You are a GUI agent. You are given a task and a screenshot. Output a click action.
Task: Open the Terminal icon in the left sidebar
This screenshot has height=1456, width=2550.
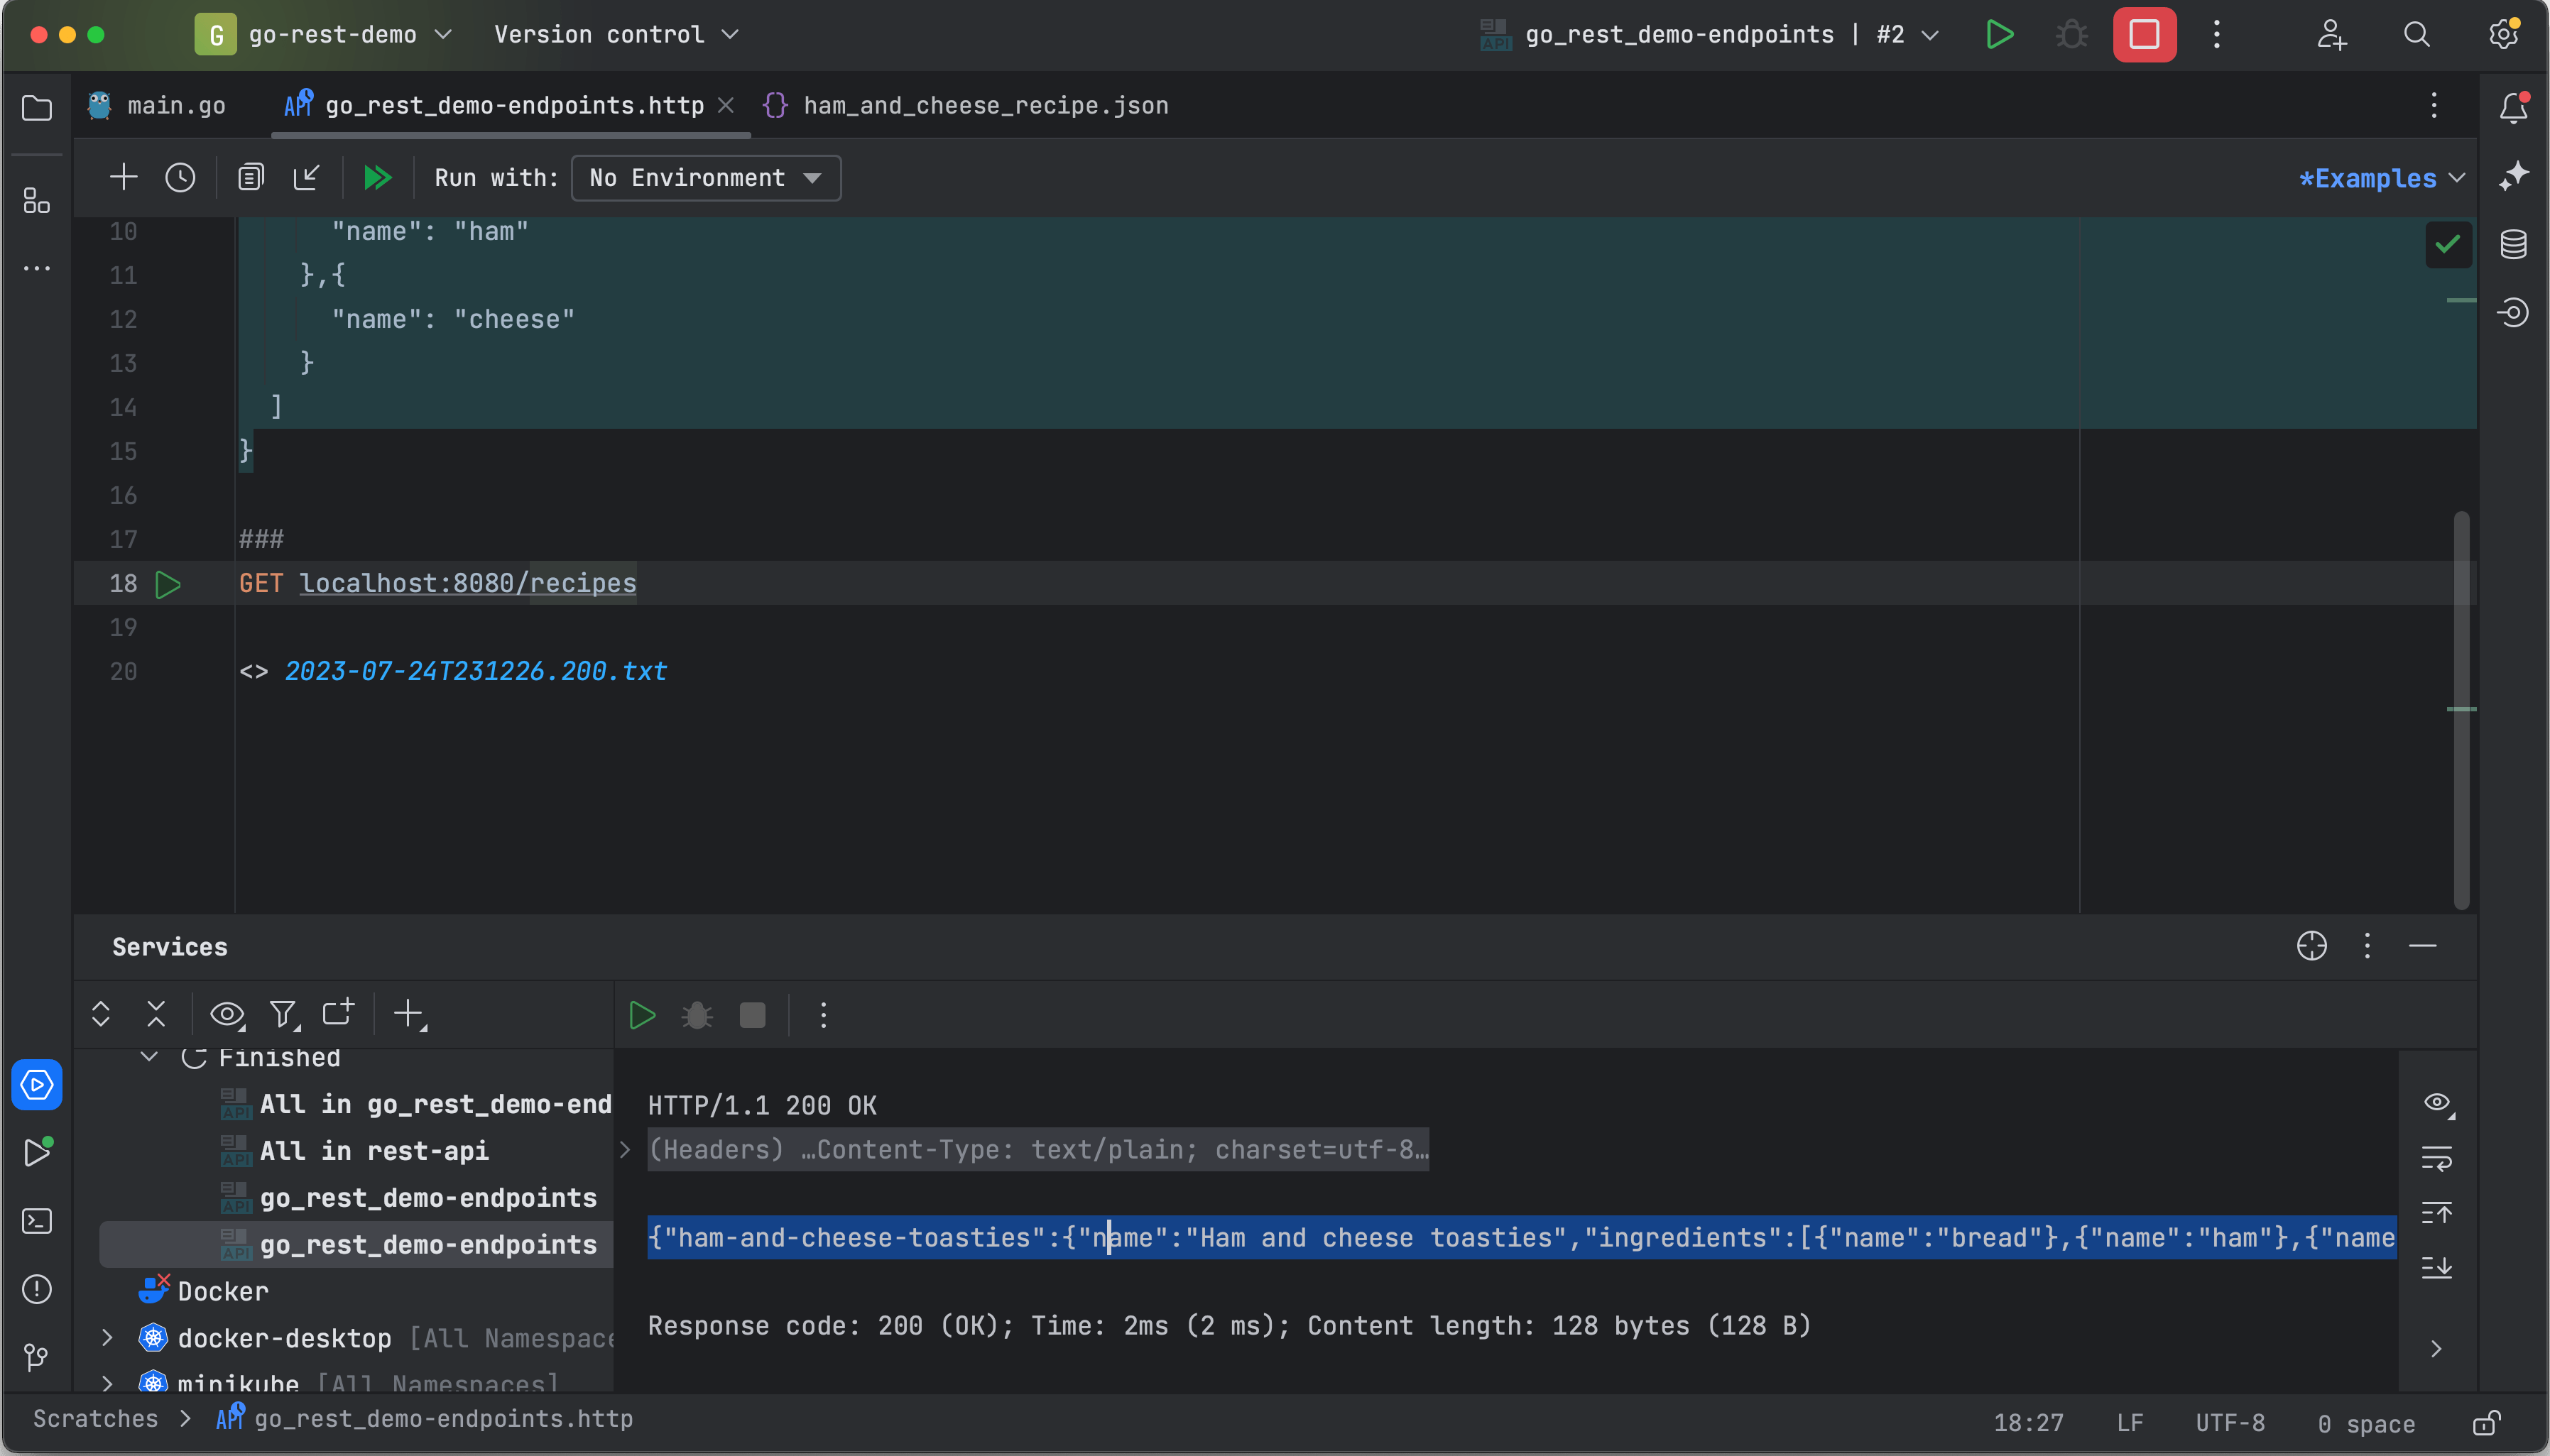point(37,1220)
